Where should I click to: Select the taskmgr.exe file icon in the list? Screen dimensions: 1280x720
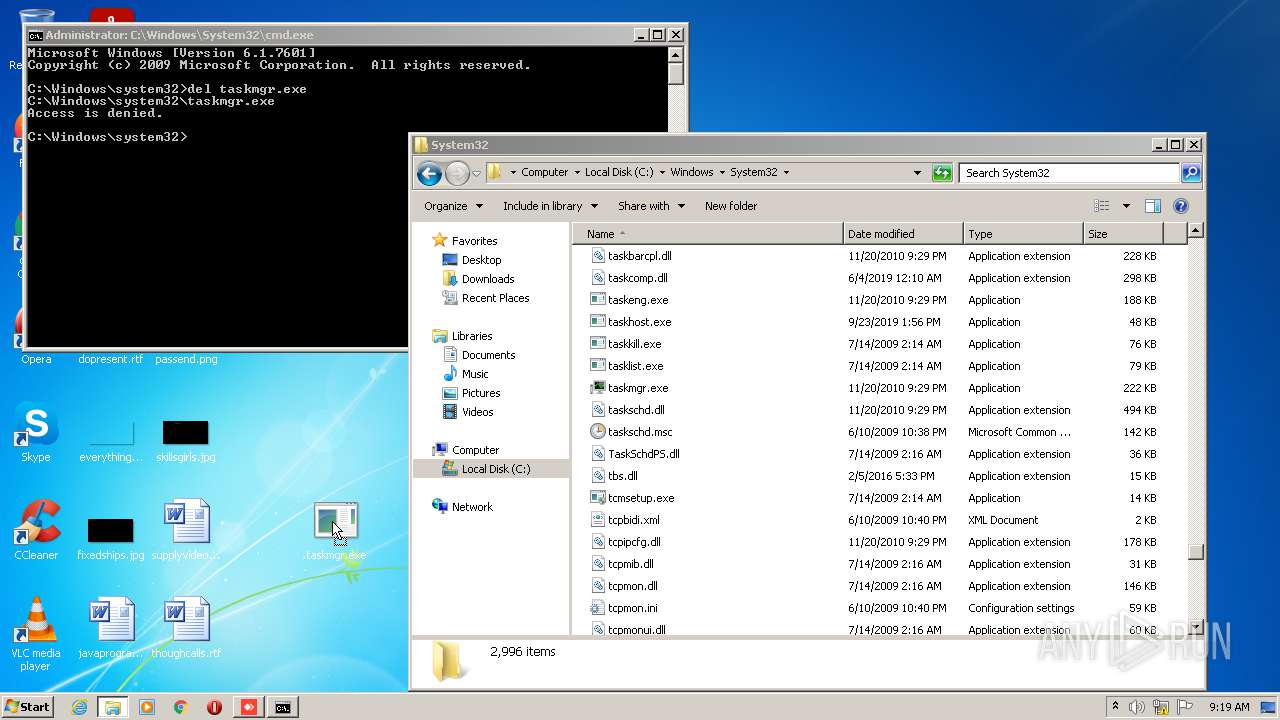(x=598, y=388)
